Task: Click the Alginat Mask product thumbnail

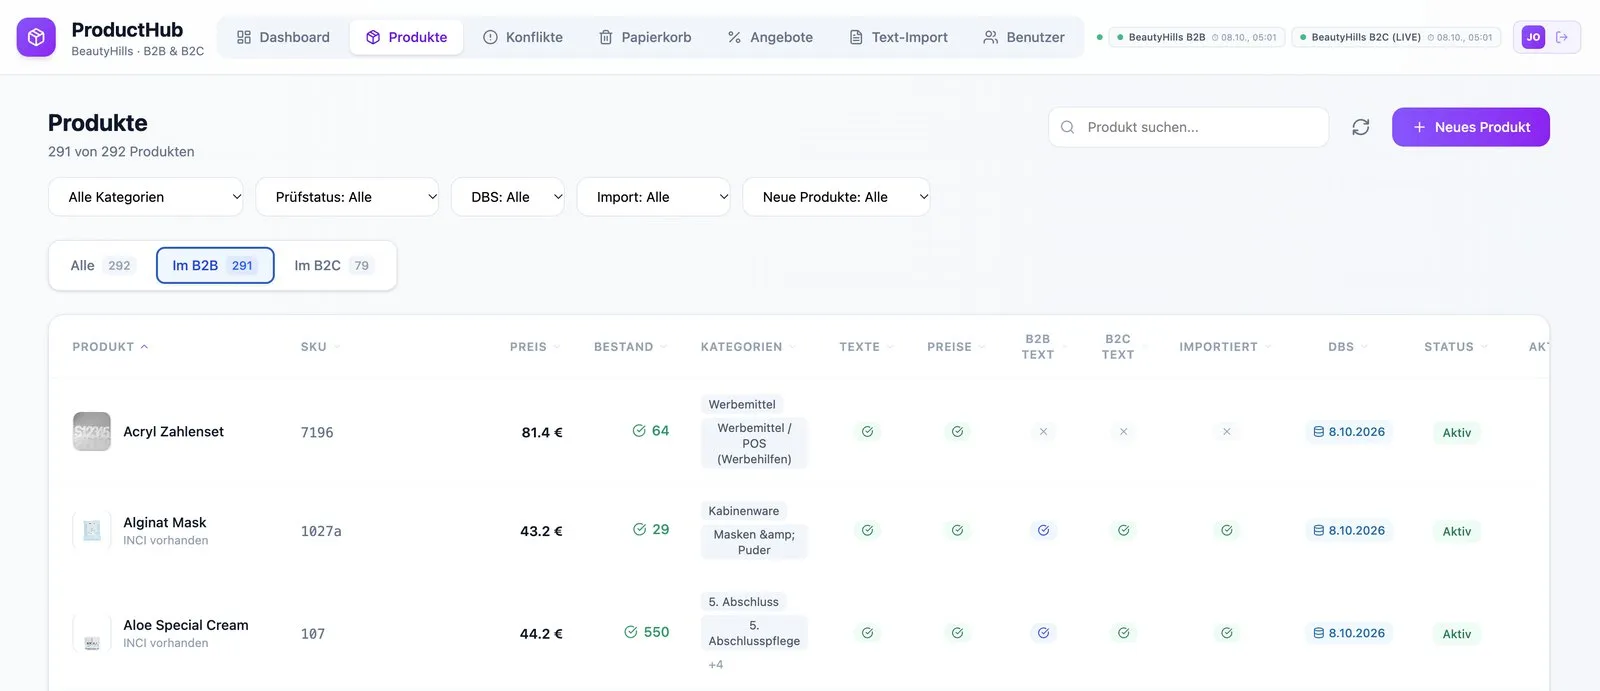Action: [x=92, y=531]
